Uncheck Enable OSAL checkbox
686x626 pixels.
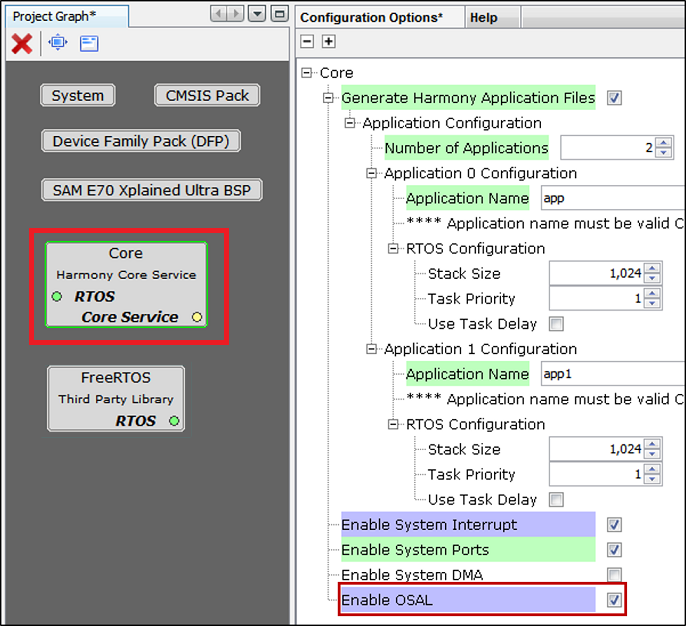614,600
